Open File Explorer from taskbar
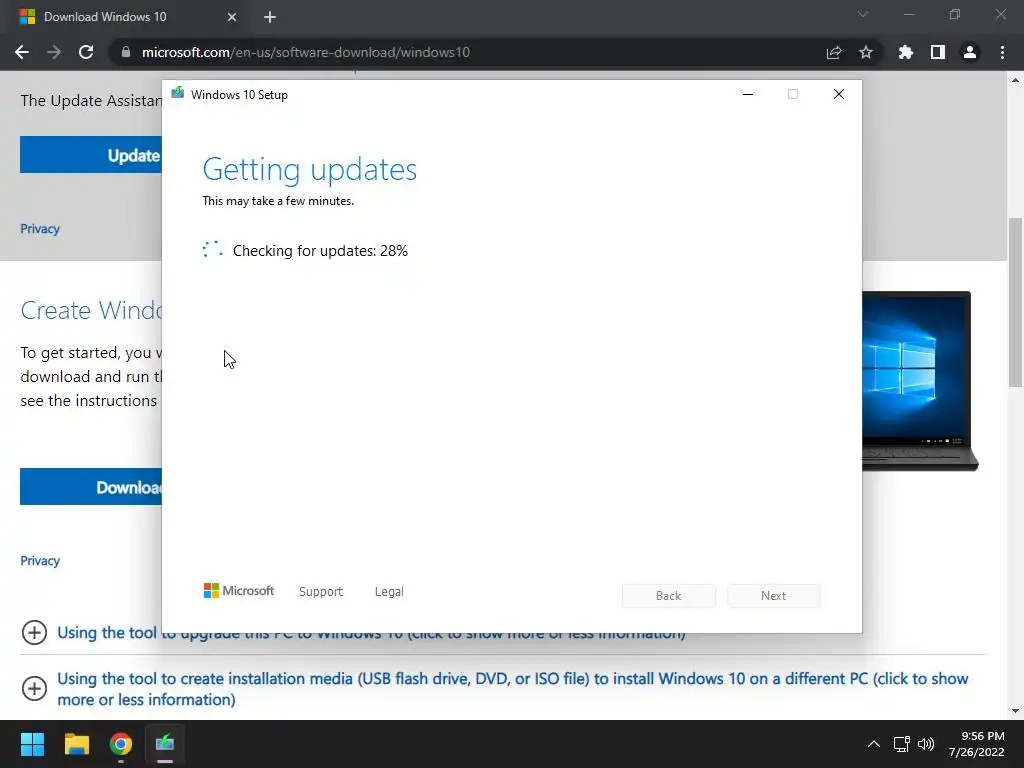 coord(76,744)
